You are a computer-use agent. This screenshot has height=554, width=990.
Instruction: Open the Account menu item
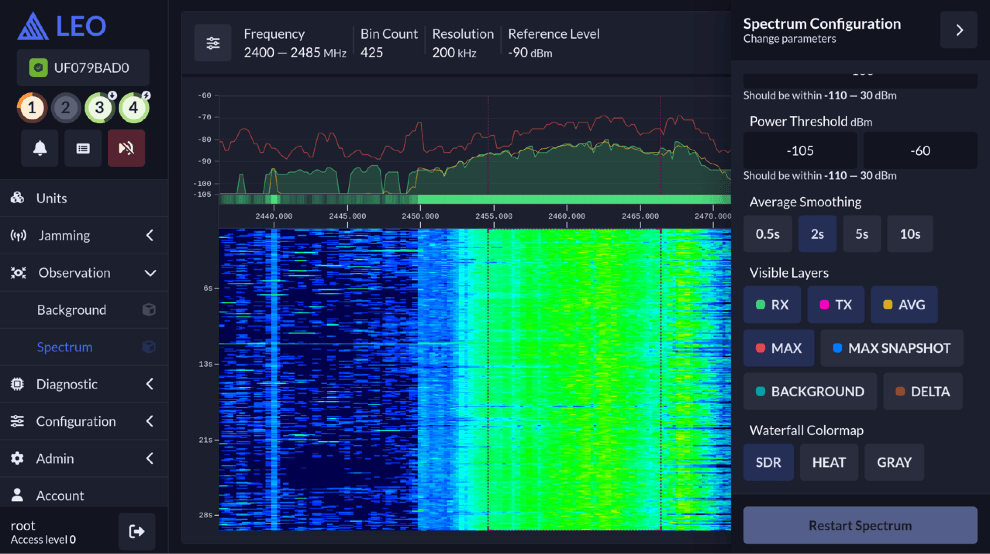pyautogui.click(x=84, y=495)
